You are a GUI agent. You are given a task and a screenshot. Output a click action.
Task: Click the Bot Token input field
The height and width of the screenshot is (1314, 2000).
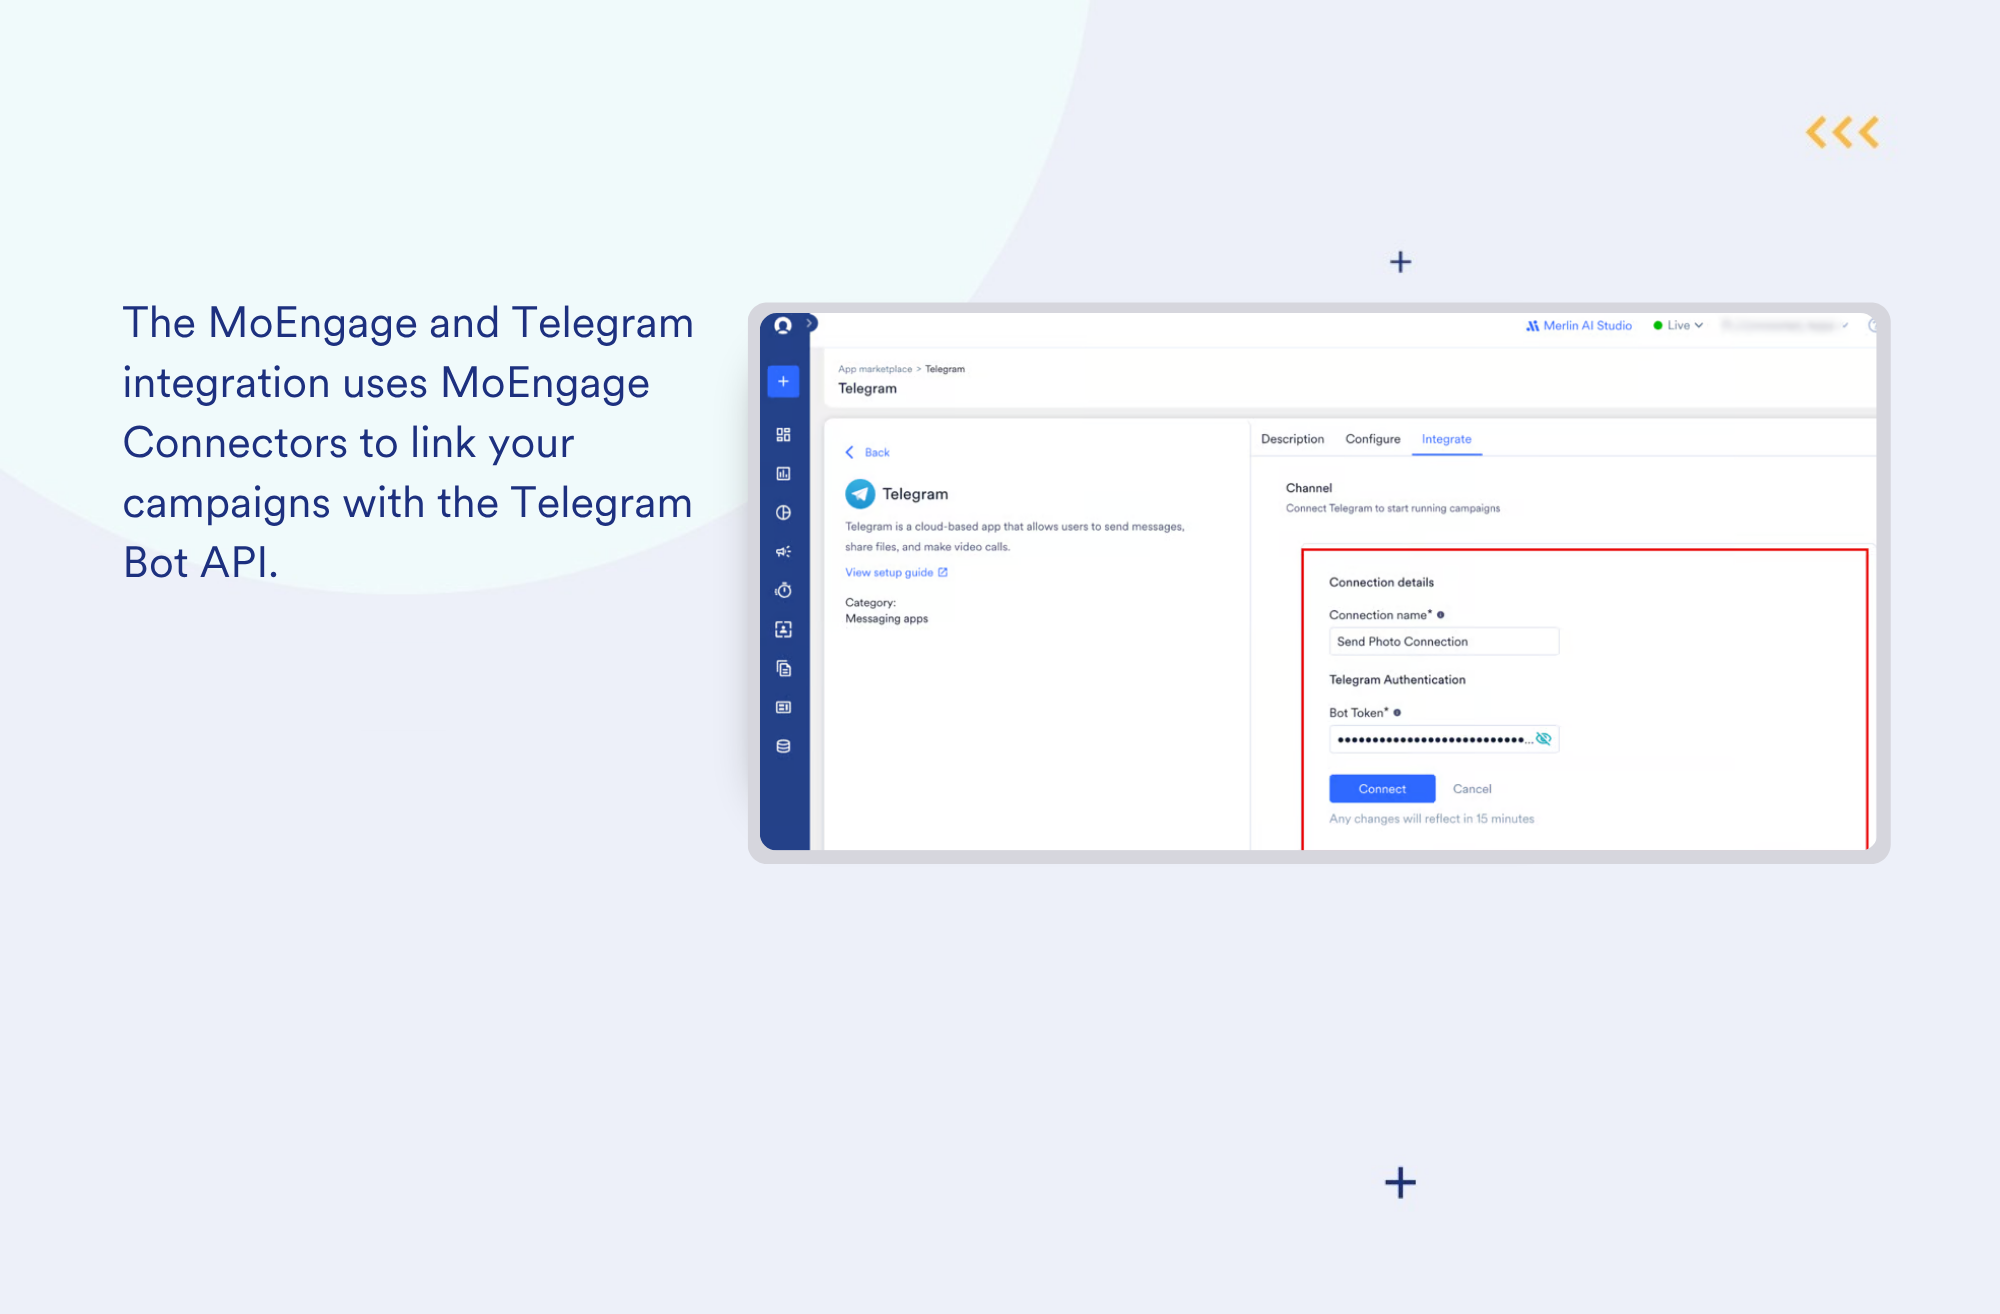point(1443,739)
